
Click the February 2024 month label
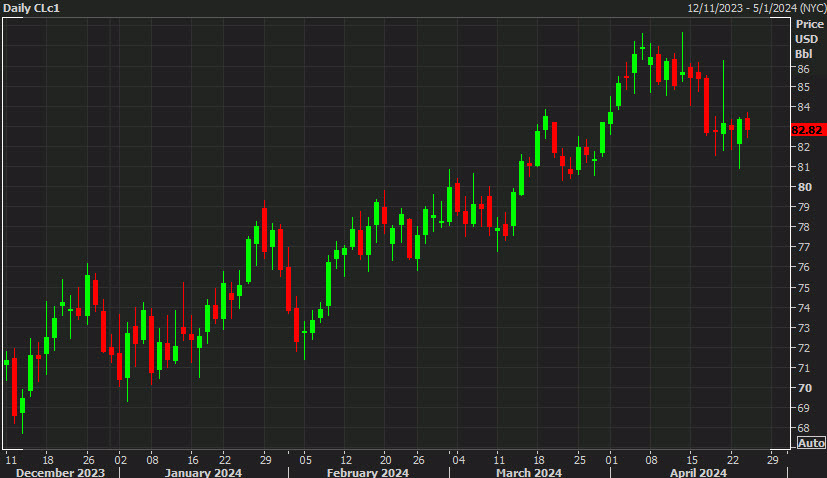coord(367,472)
